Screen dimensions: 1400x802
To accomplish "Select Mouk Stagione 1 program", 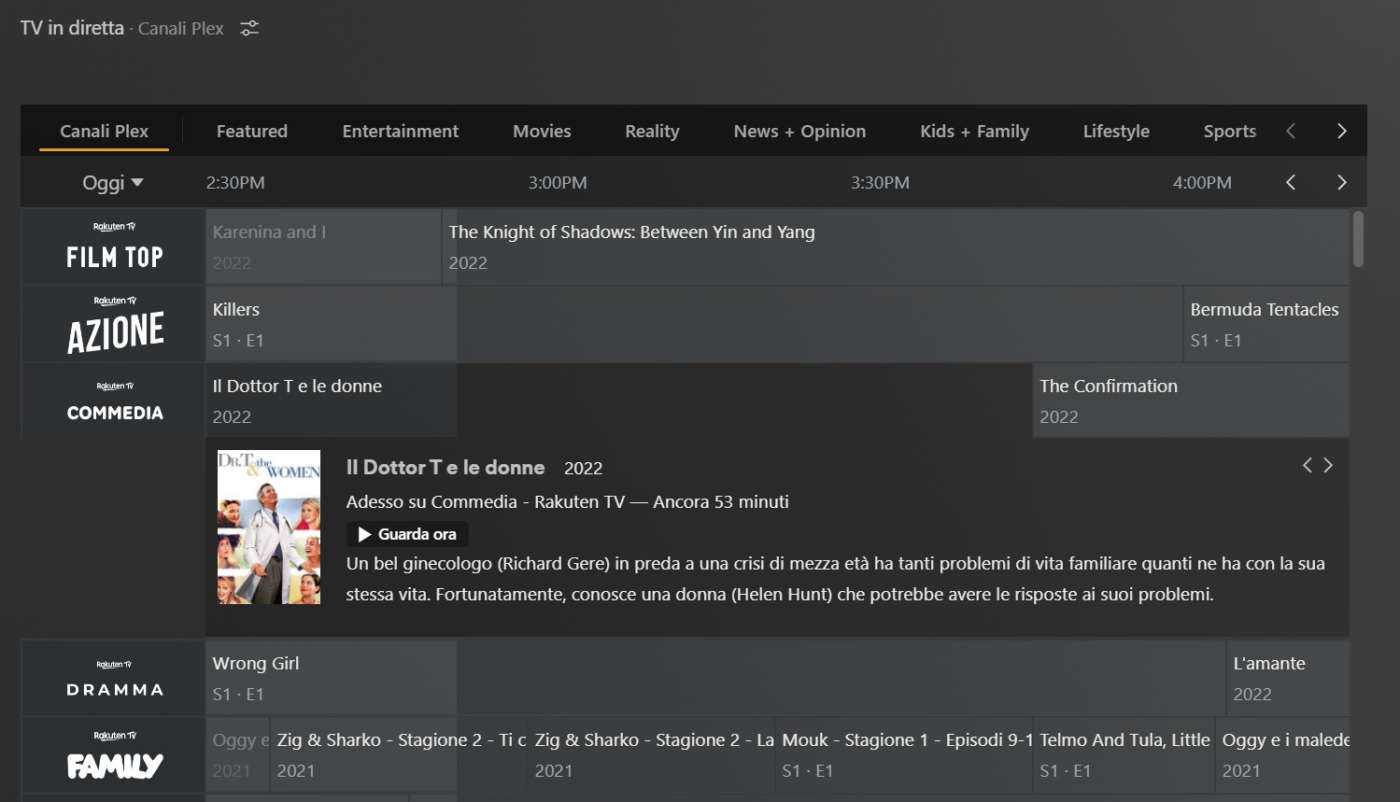I will tap(904, 755).
